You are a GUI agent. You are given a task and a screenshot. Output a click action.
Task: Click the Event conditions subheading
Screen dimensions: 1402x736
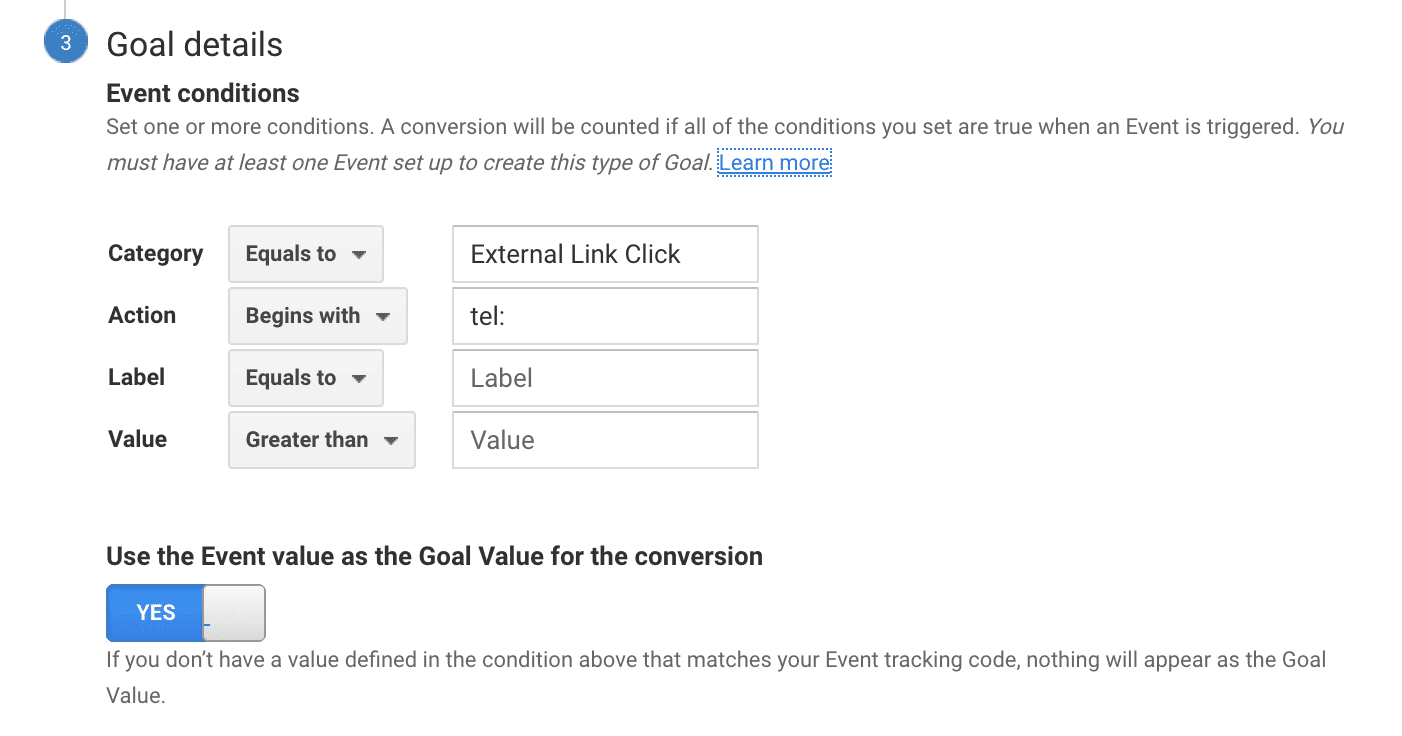coord(203,93)
